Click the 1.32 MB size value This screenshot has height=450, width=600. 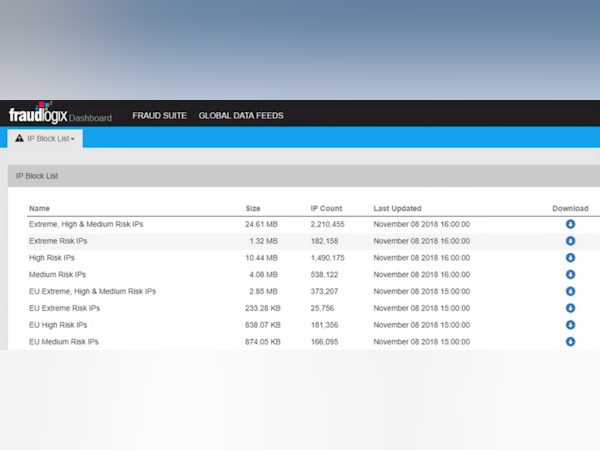click(x=264, y=241)
